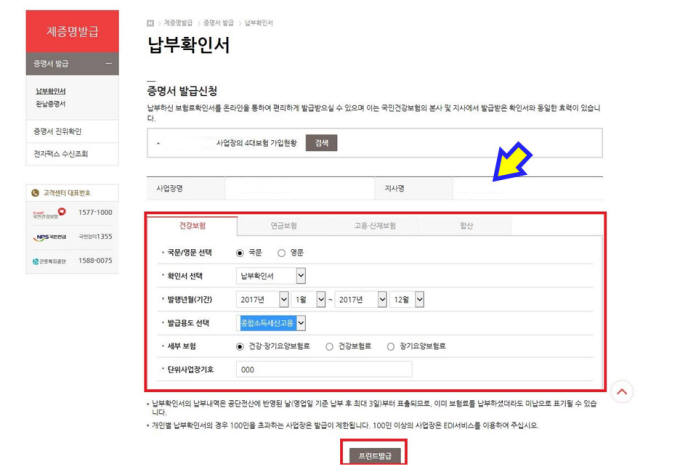Switch to the 합산 tab
This screenshot has height=473, width=700.
(466, 226)
